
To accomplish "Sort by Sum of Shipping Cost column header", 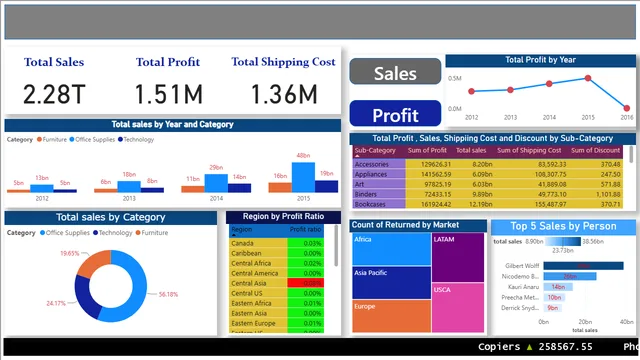I will (x=529, y=151).
